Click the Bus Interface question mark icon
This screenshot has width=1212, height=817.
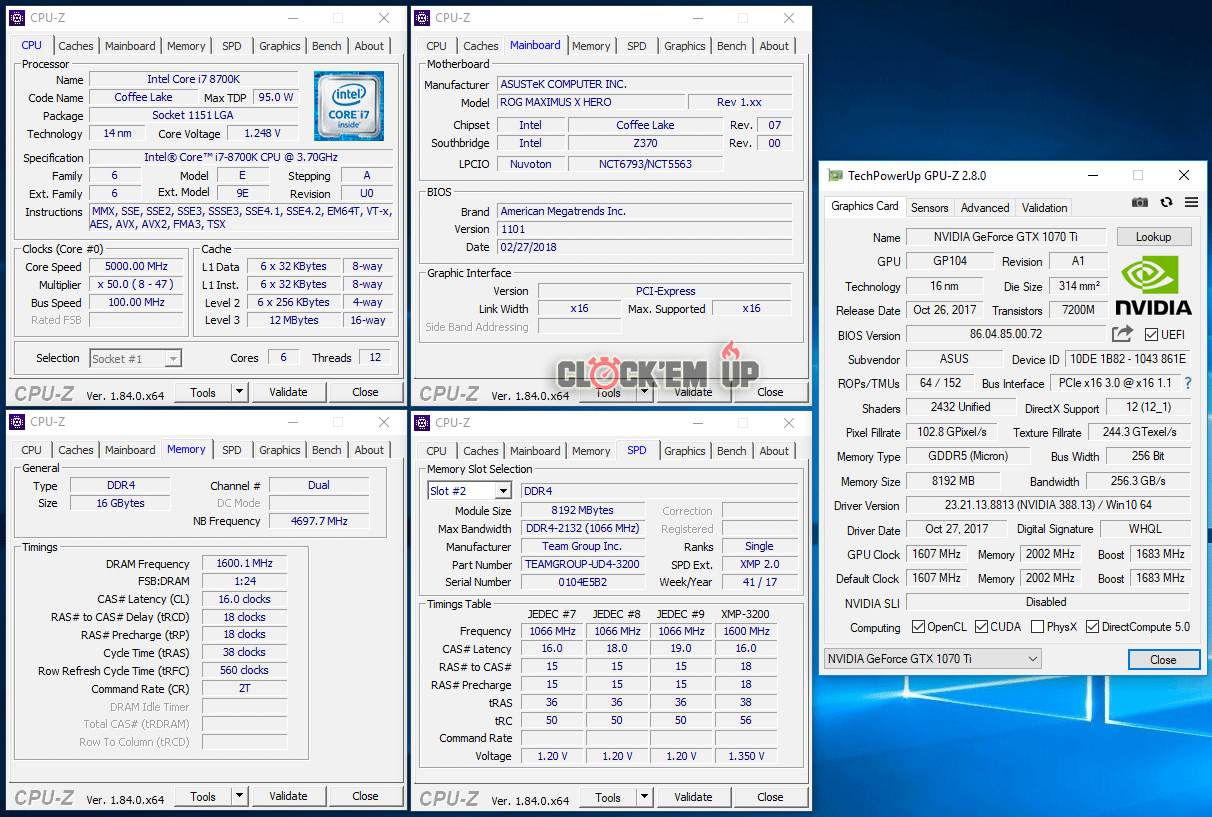pos(1188,383)
